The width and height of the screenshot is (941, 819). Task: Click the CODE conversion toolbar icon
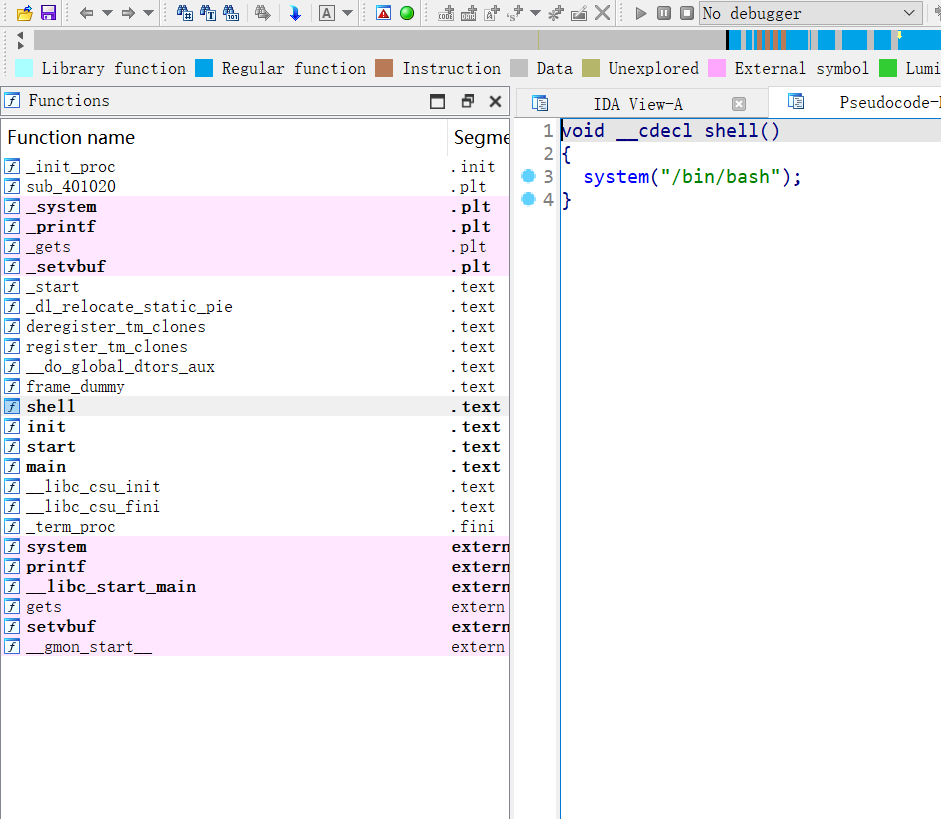(x=446, y=13)
